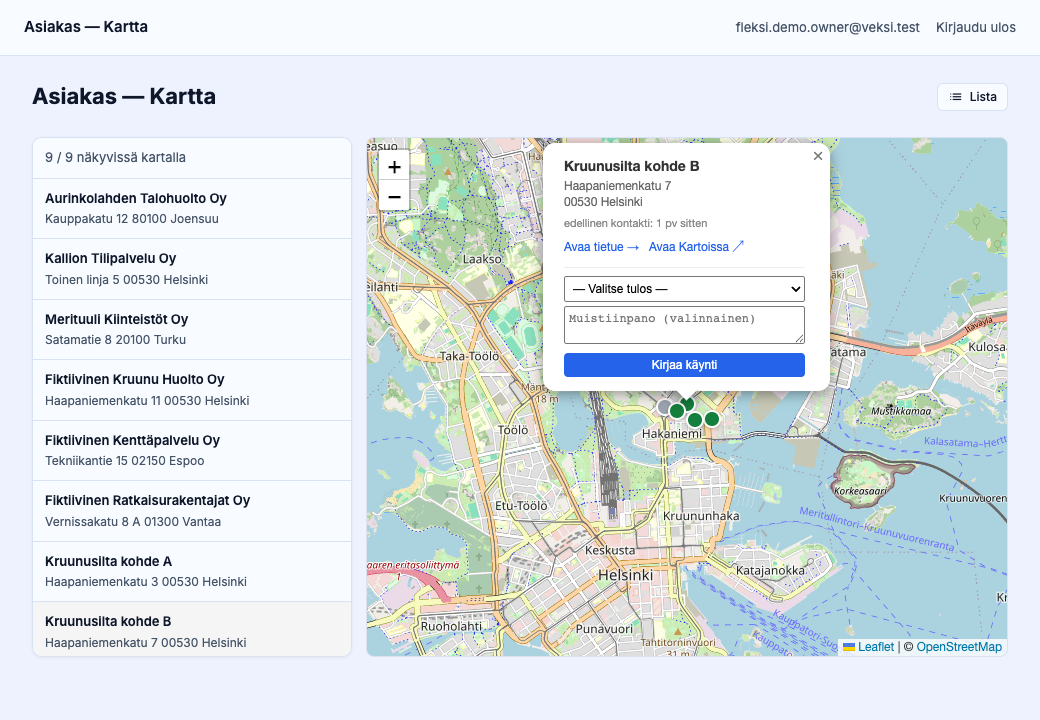Image resolution: width=1040 pixels, height=720 pixels.
Task: Click the Kirjaa käynti button
Action: coord(684,365)
